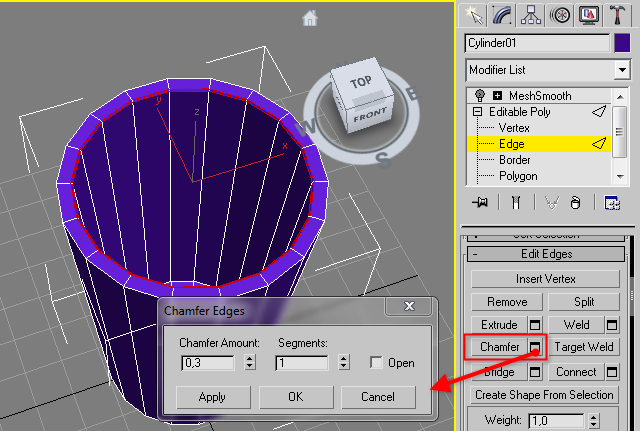The width and height of the screenshot is (640, 431).
Task: Open the Display command panel tab
Action: pyautogui.click(x=589, y=16)
